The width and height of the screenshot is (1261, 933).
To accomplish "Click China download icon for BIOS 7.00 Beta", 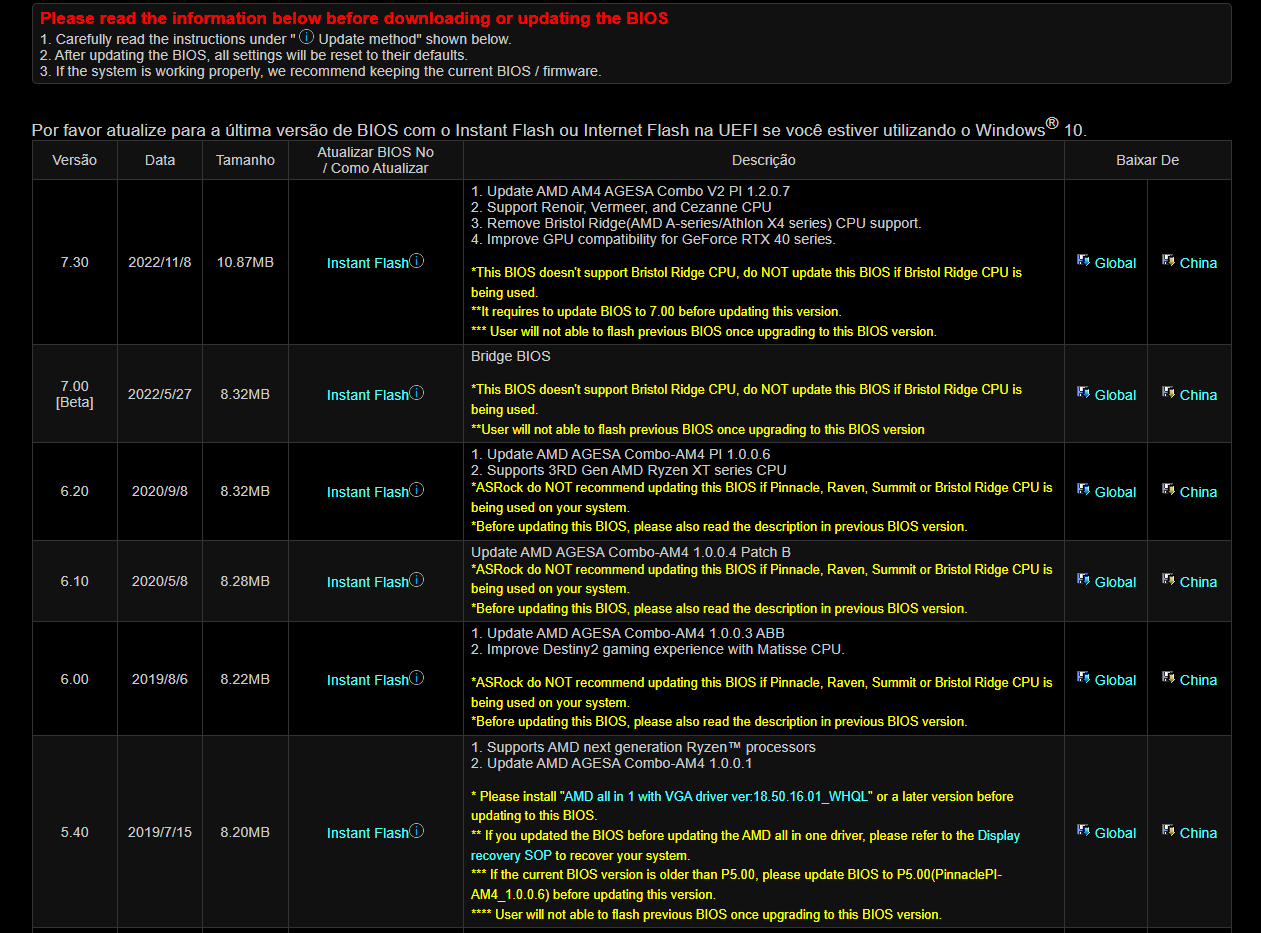I will point(1168,393).
